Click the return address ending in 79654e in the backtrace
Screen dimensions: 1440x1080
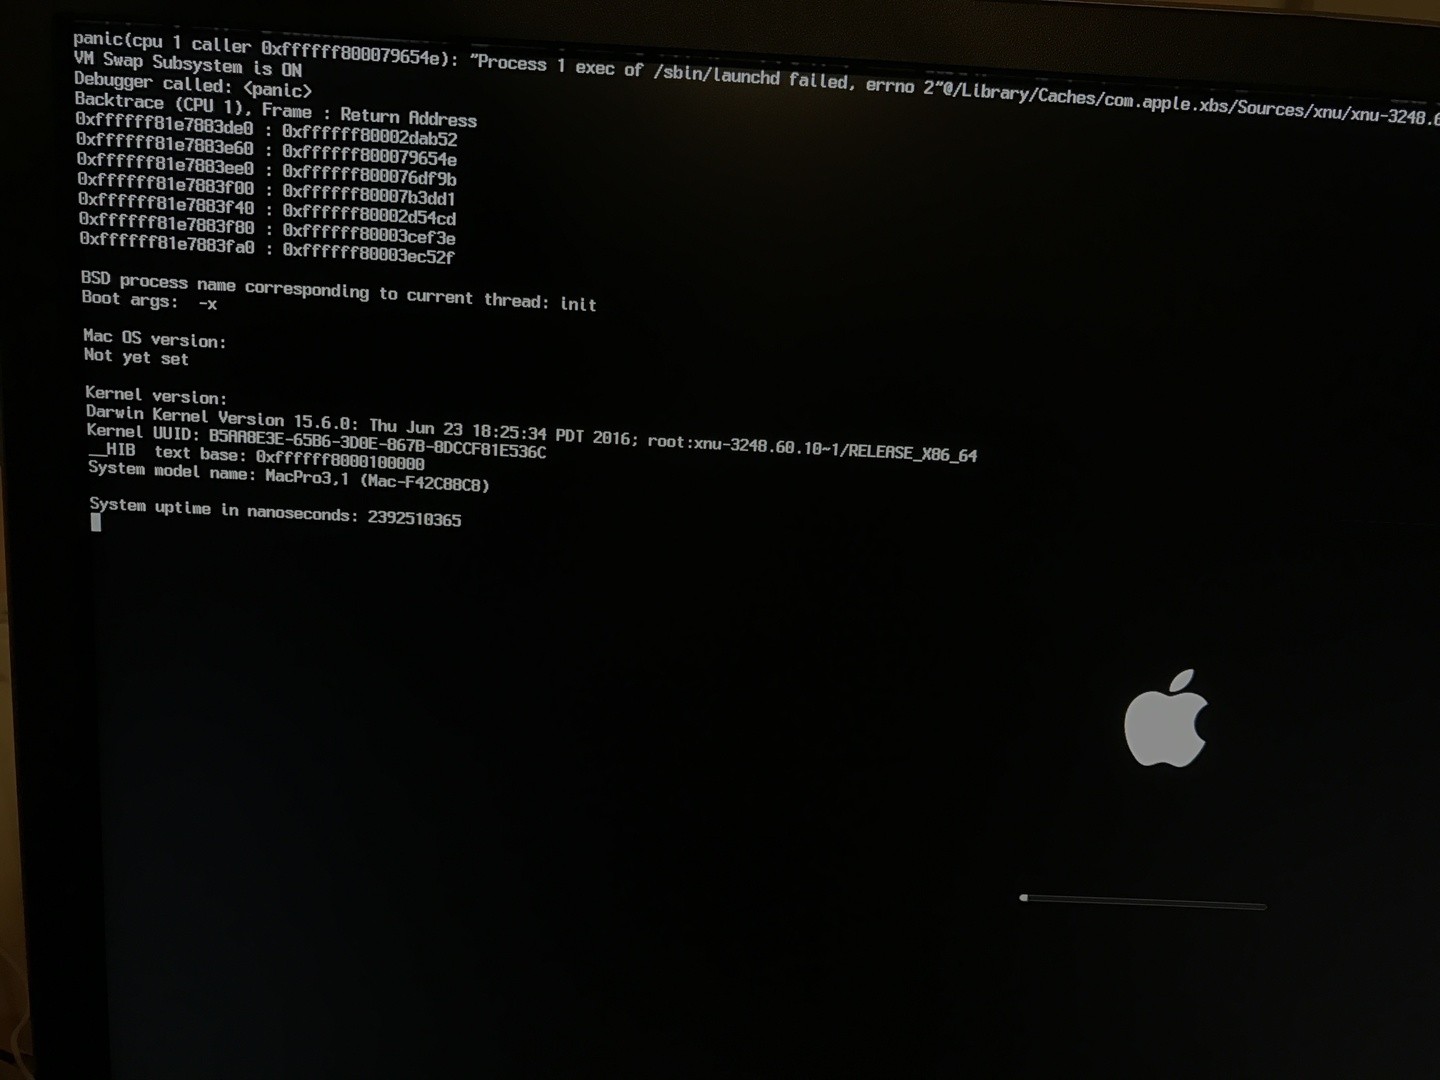click(x=369, y=155)
